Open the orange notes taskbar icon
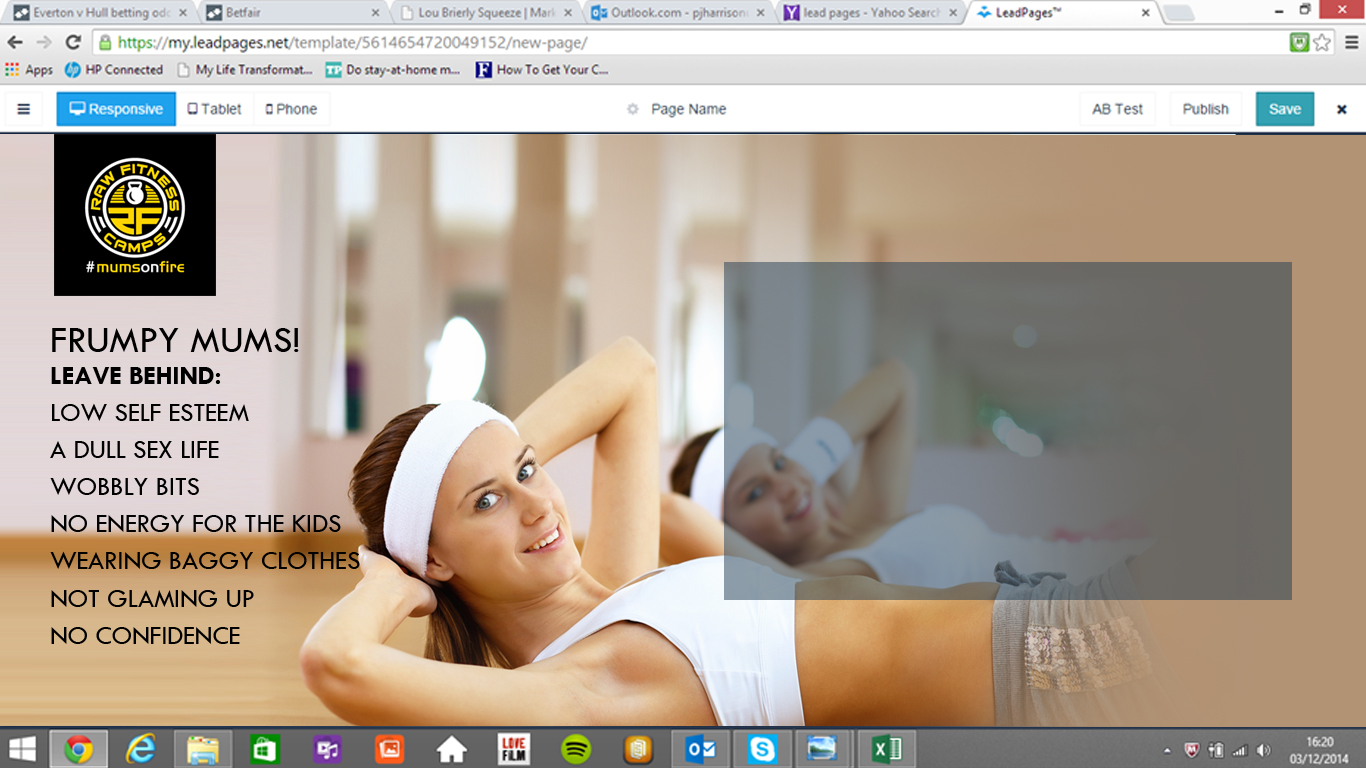The image size is (1366, 768). click(x=638, y=749)
